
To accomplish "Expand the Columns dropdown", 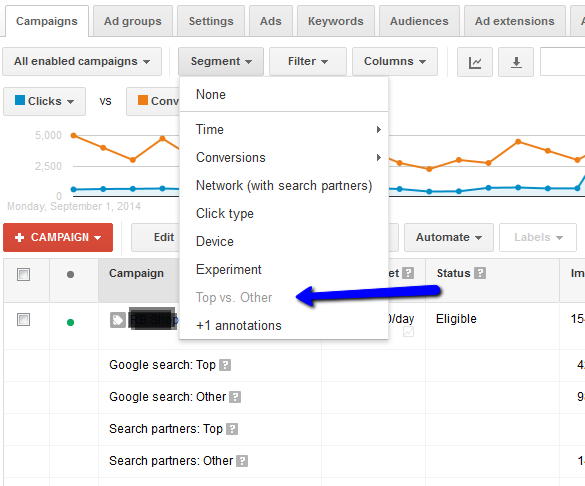I will pos(395,62).
